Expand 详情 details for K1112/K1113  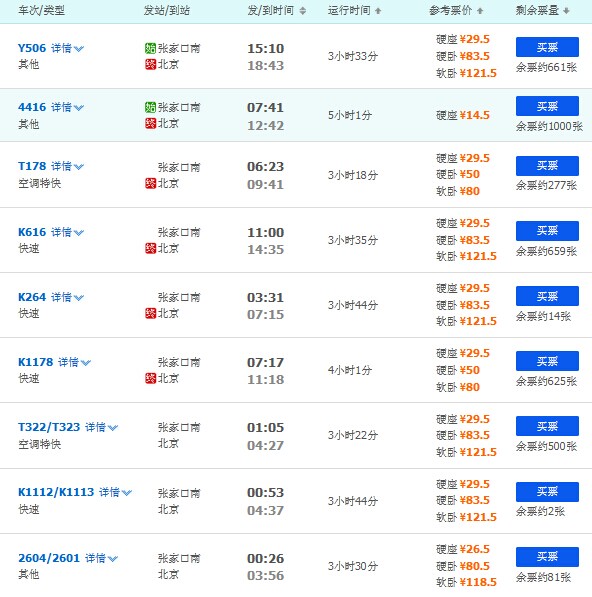click(116, 492)
